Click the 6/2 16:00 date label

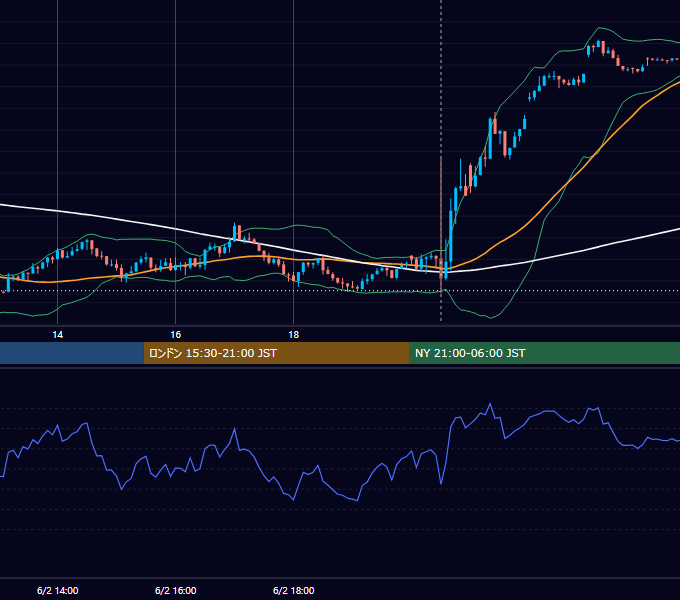tap(176, 590)
